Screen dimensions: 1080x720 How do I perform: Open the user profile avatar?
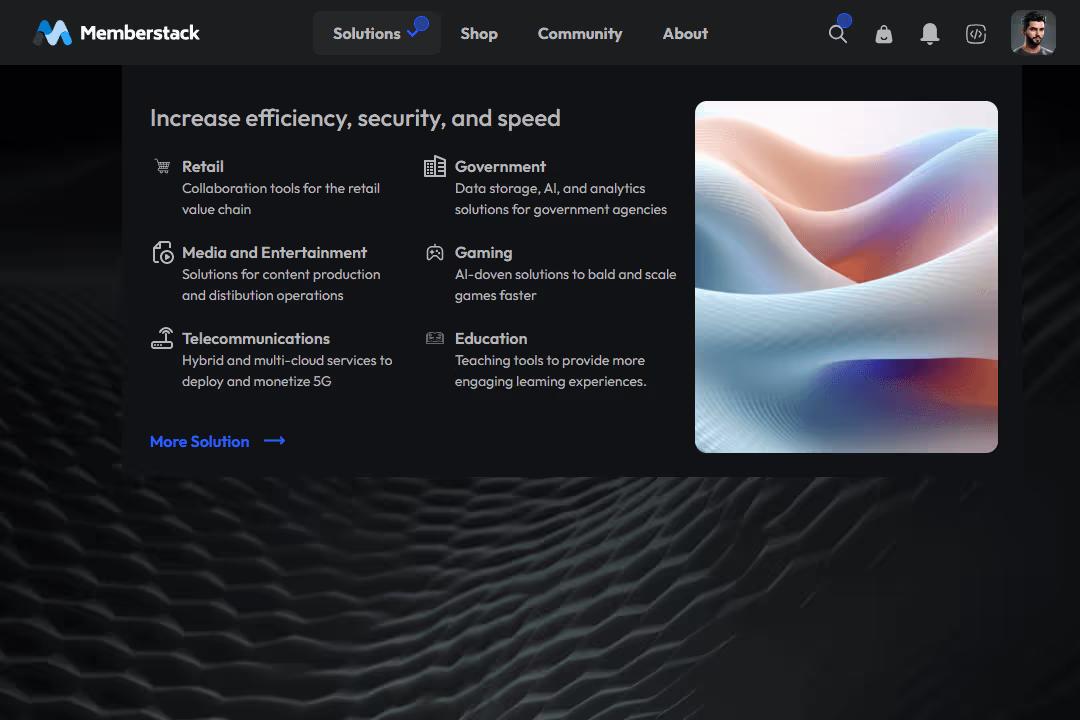tap(1033, 32)
